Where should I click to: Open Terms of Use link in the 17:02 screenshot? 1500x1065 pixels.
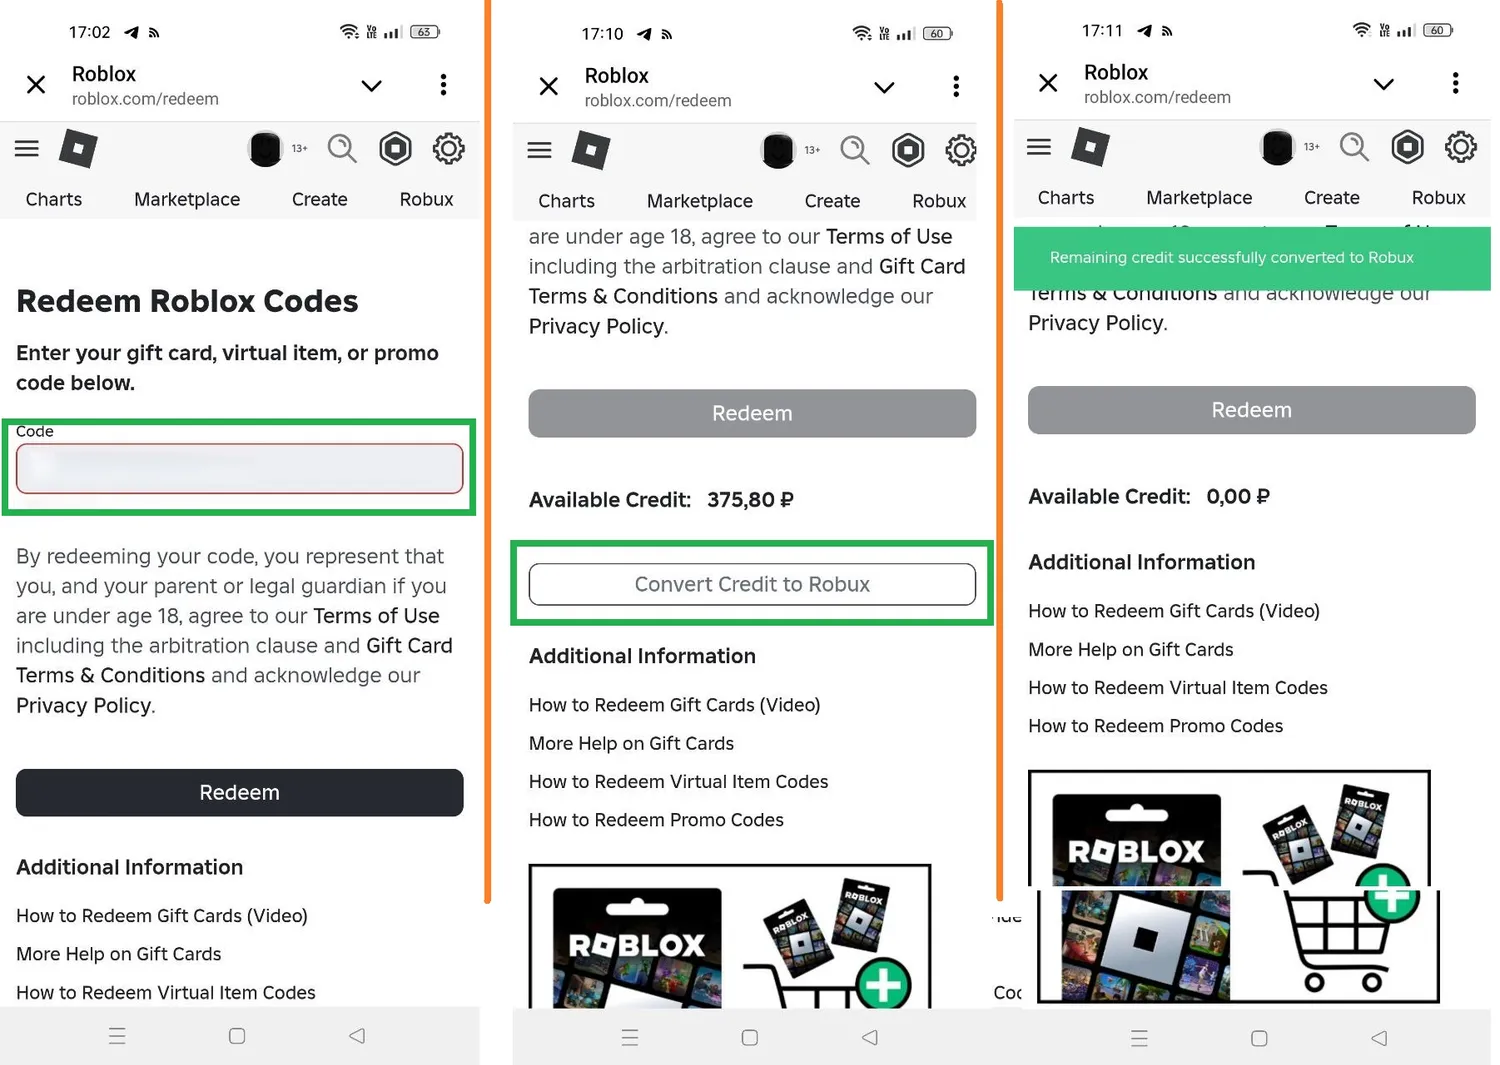pos(376,616)
